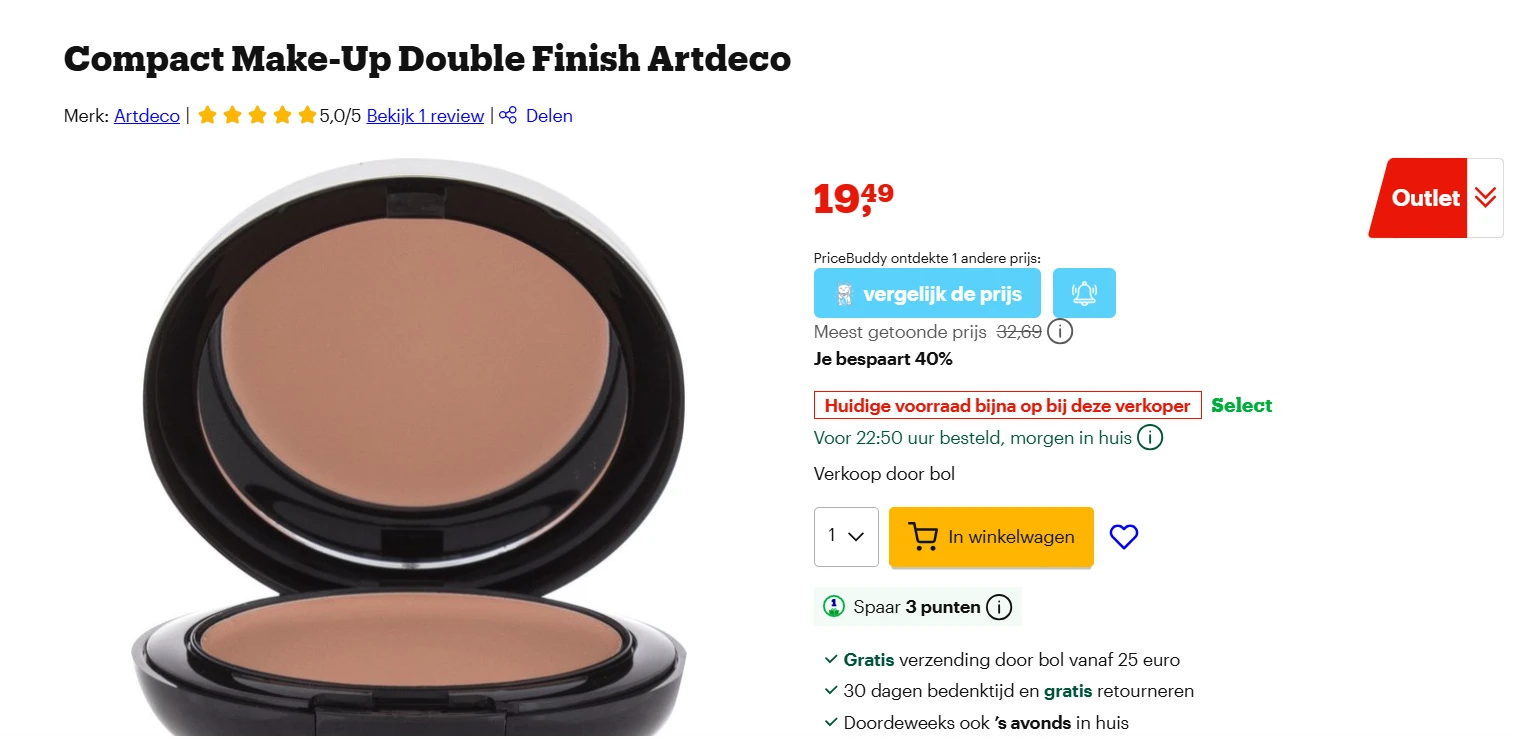The width and height of the screenshot is (1517, 737).
Task: Click the shopping cart icon in winkelwagen button
Action: point(922,537)
